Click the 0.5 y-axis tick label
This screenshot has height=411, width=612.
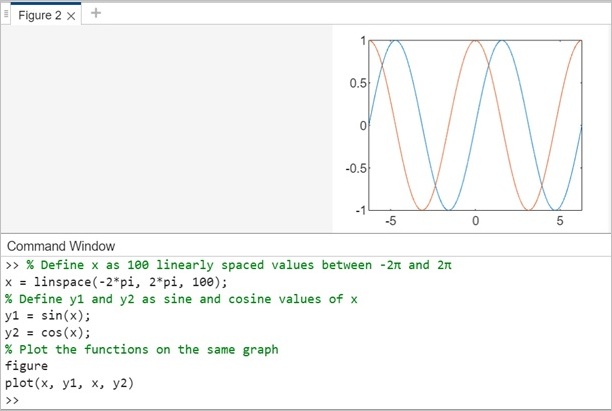354,82
